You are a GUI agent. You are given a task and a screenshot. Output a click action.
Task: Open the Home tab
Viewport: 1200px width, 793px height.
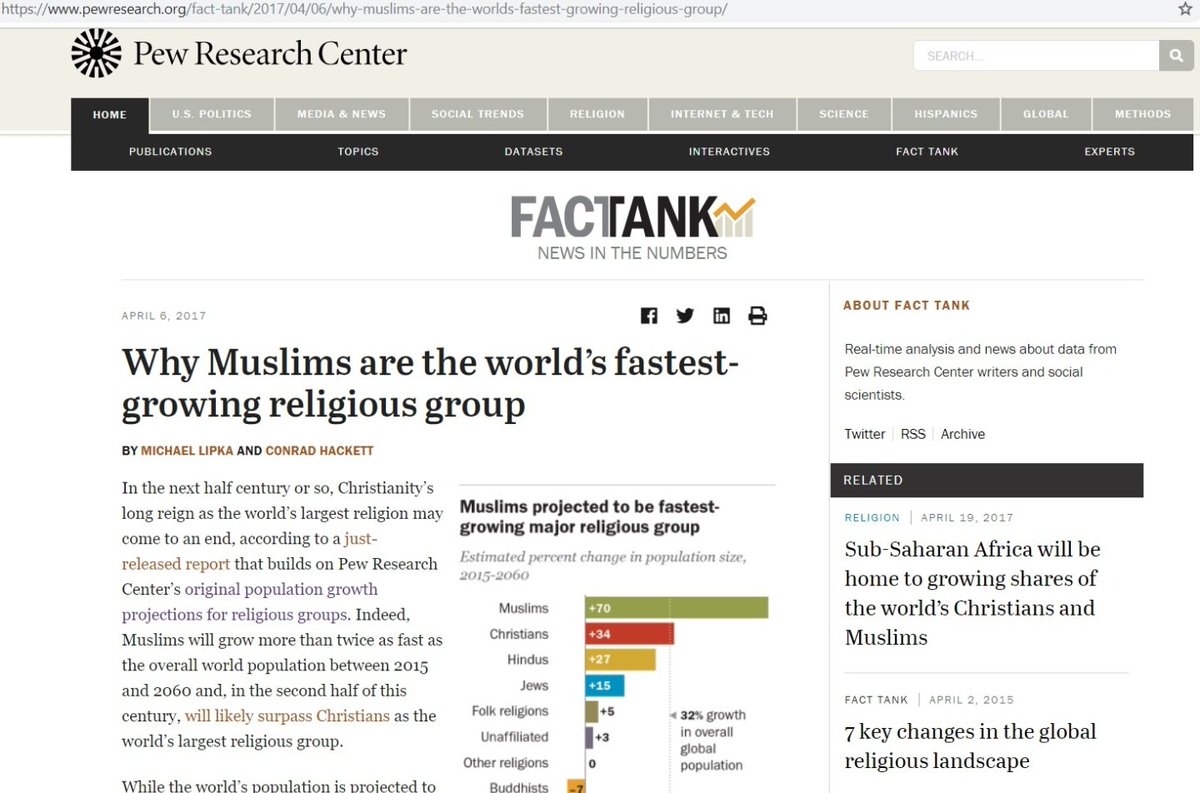(110, 114)
